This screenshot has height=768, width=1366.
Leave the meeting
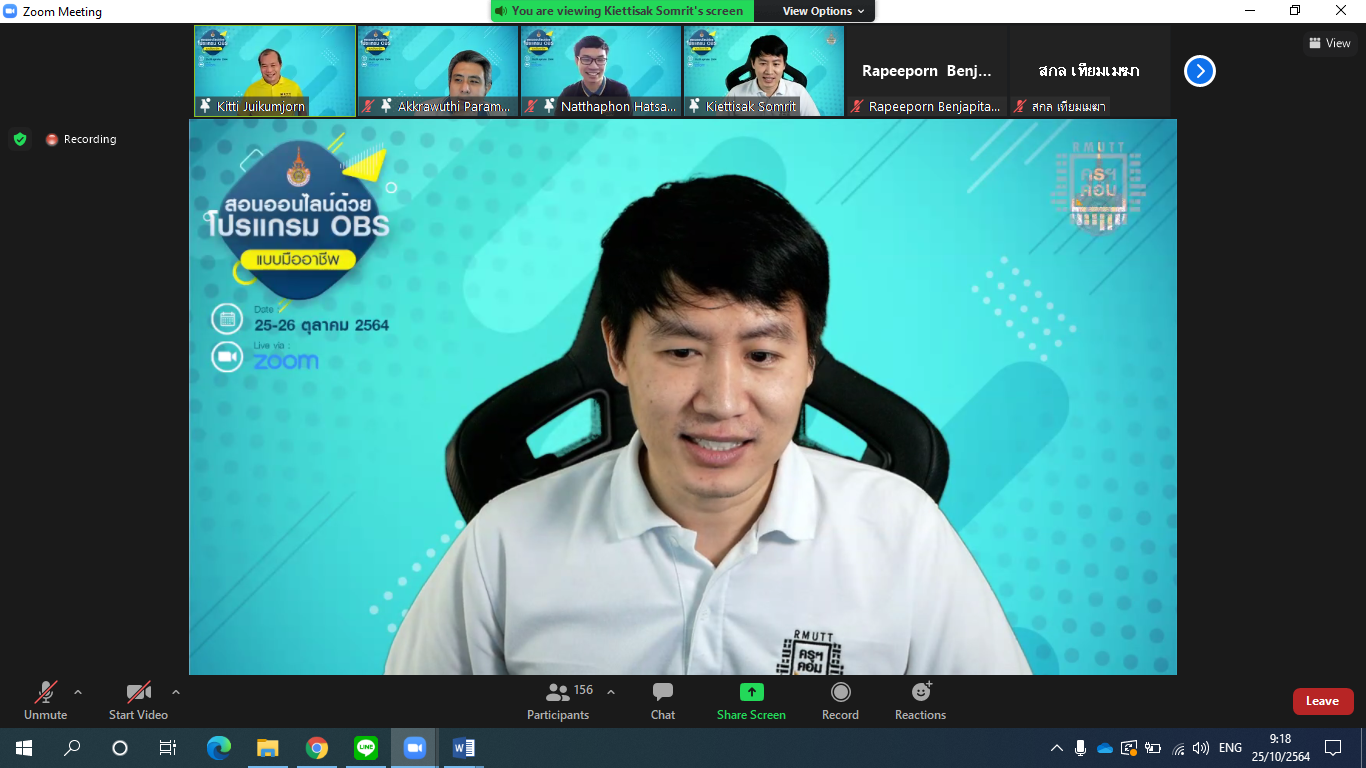(x=1322, y=701)
